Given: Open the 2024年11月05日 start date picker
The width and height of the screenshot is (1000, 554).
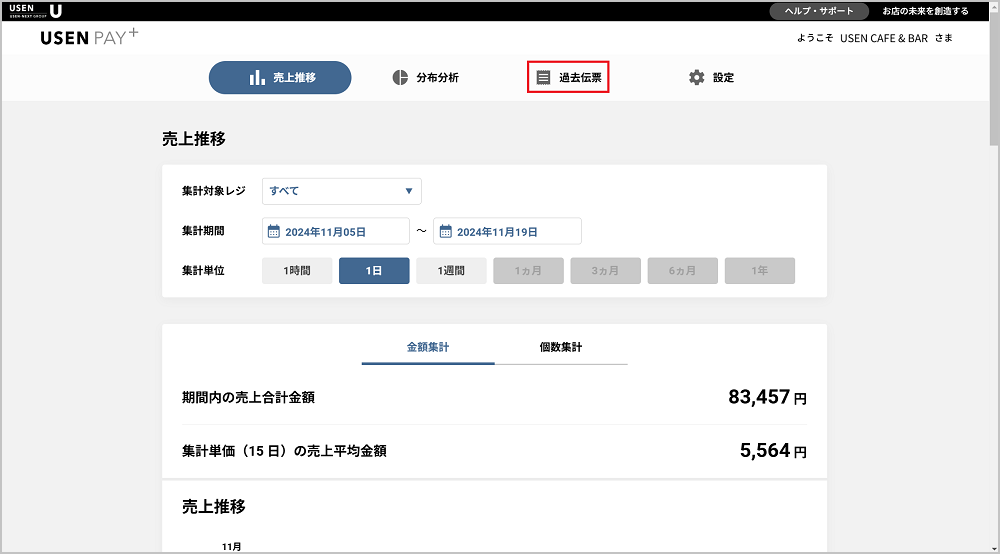Looking at the screenshot, I should coord(336,231).
